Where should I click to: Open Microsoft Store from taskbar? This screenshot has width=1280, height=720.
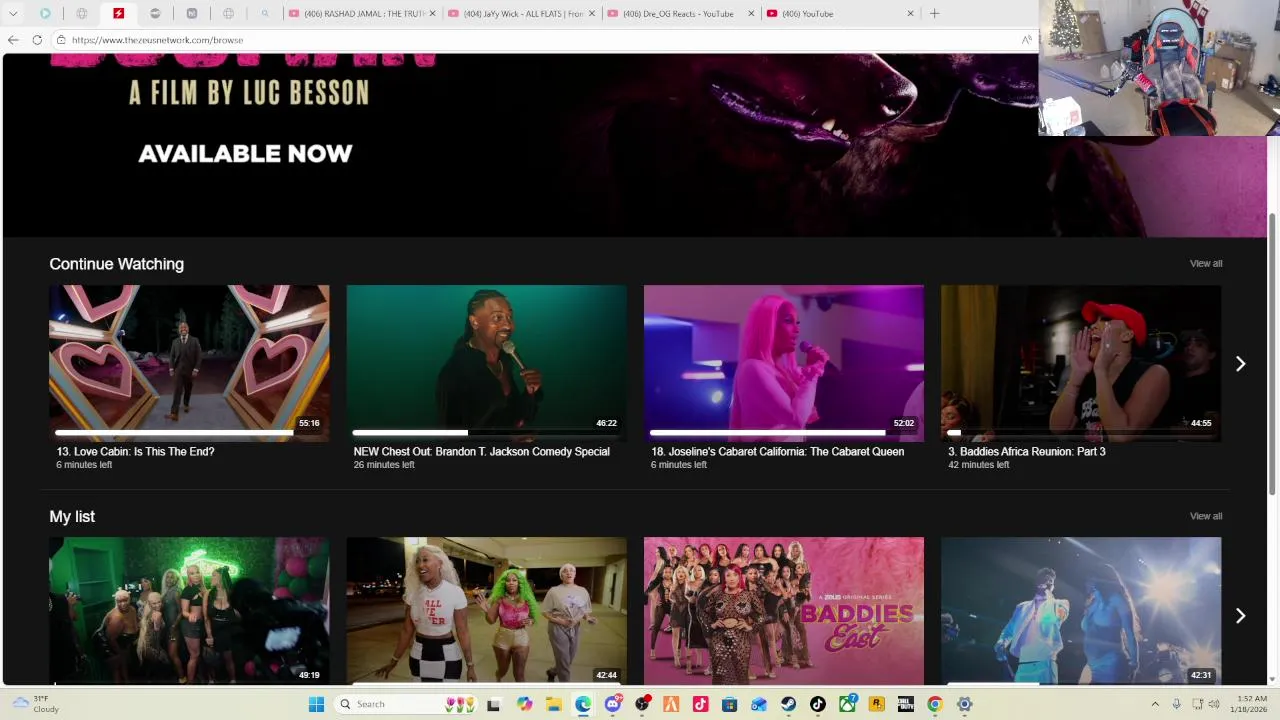pyautogui.click(x=729, y=704)
